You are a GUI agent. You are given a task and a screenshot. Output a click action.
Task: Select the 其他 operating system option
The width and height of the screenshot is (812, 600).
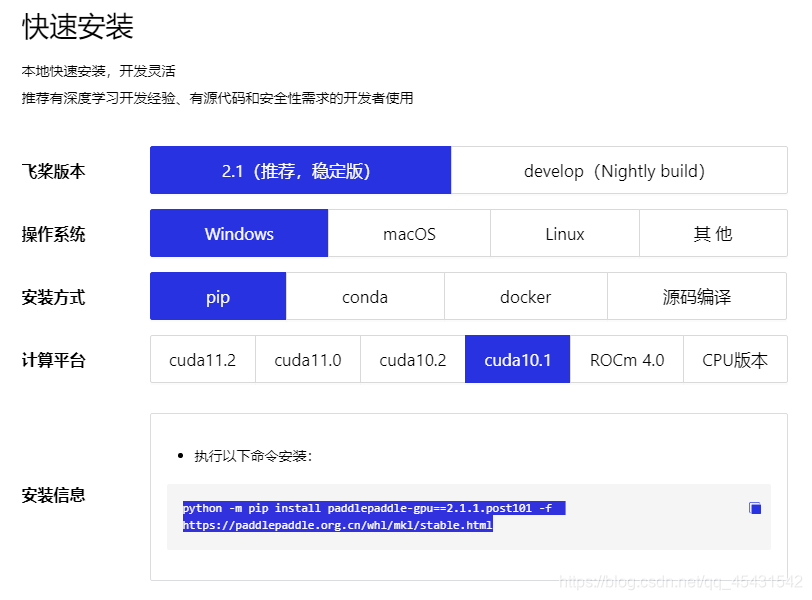714,233
